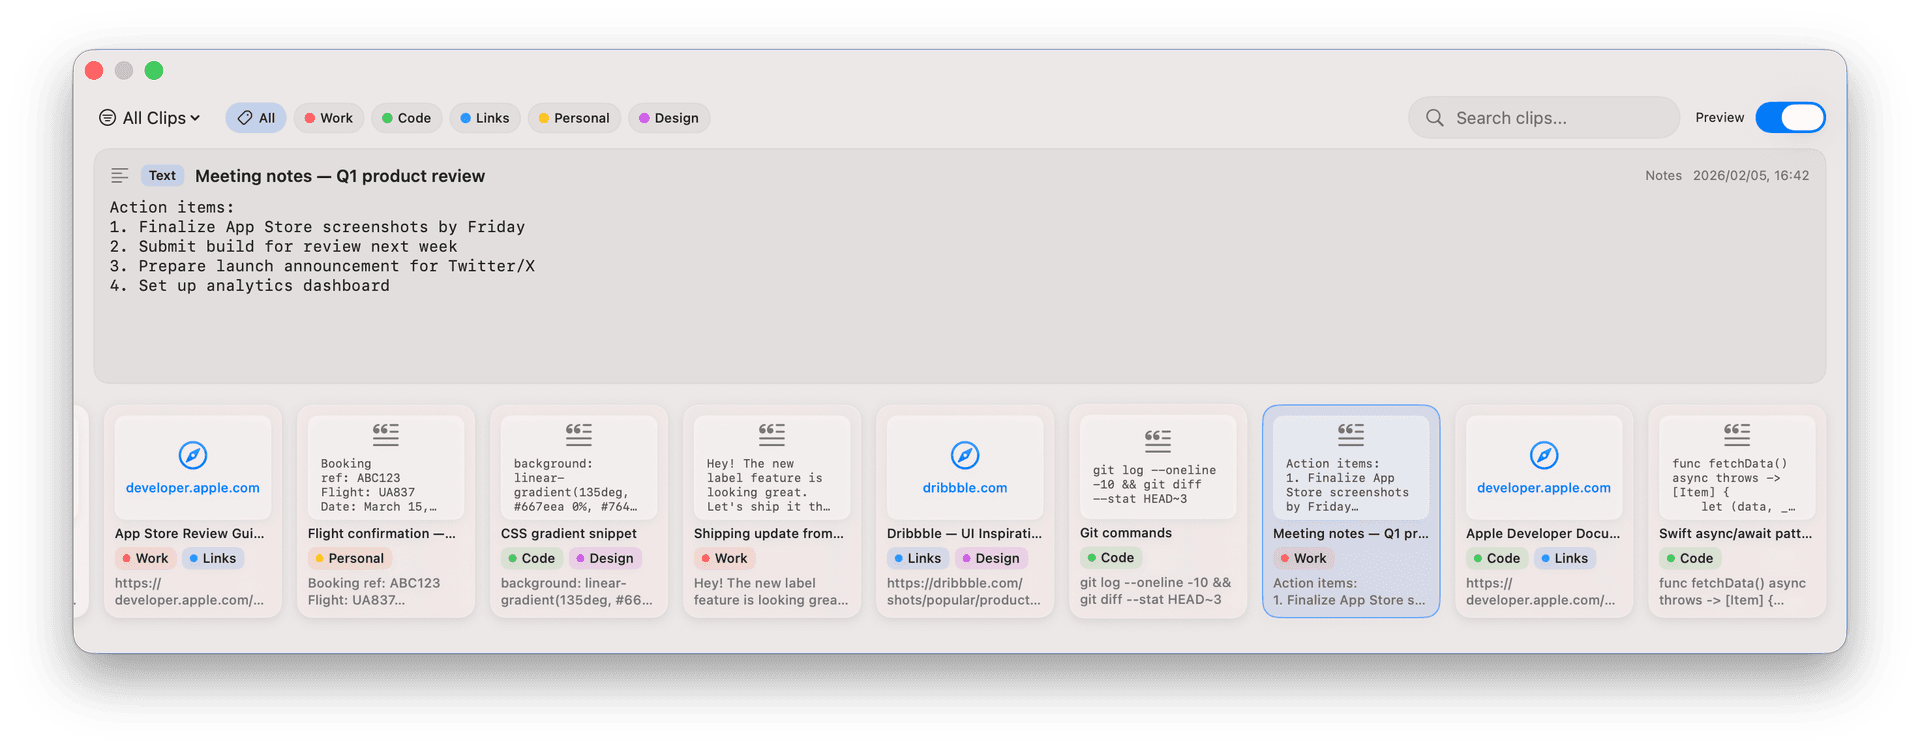Click Design tag on CSS gradient snippet card
Screen dimensions: 1920x750
605,559
